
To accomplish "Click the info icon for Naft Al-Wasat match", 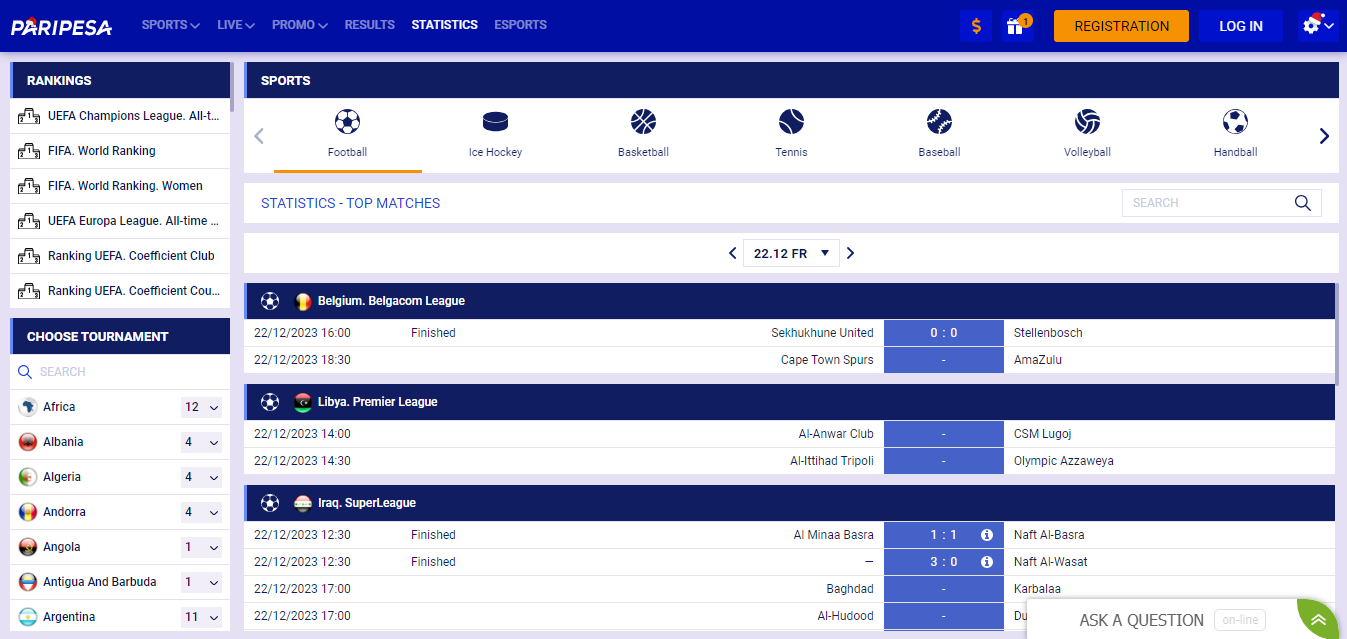I will (x=987, y=562).
